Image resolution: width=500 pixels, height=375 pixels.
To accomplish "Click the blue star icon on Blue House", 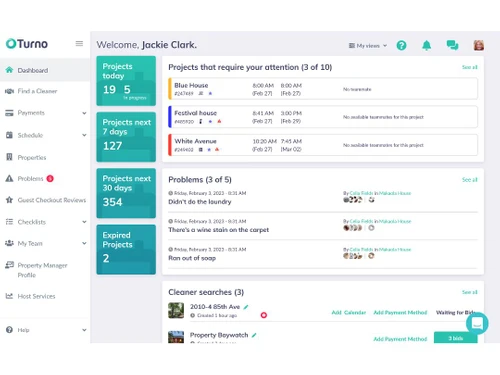I will pos(210,93).
